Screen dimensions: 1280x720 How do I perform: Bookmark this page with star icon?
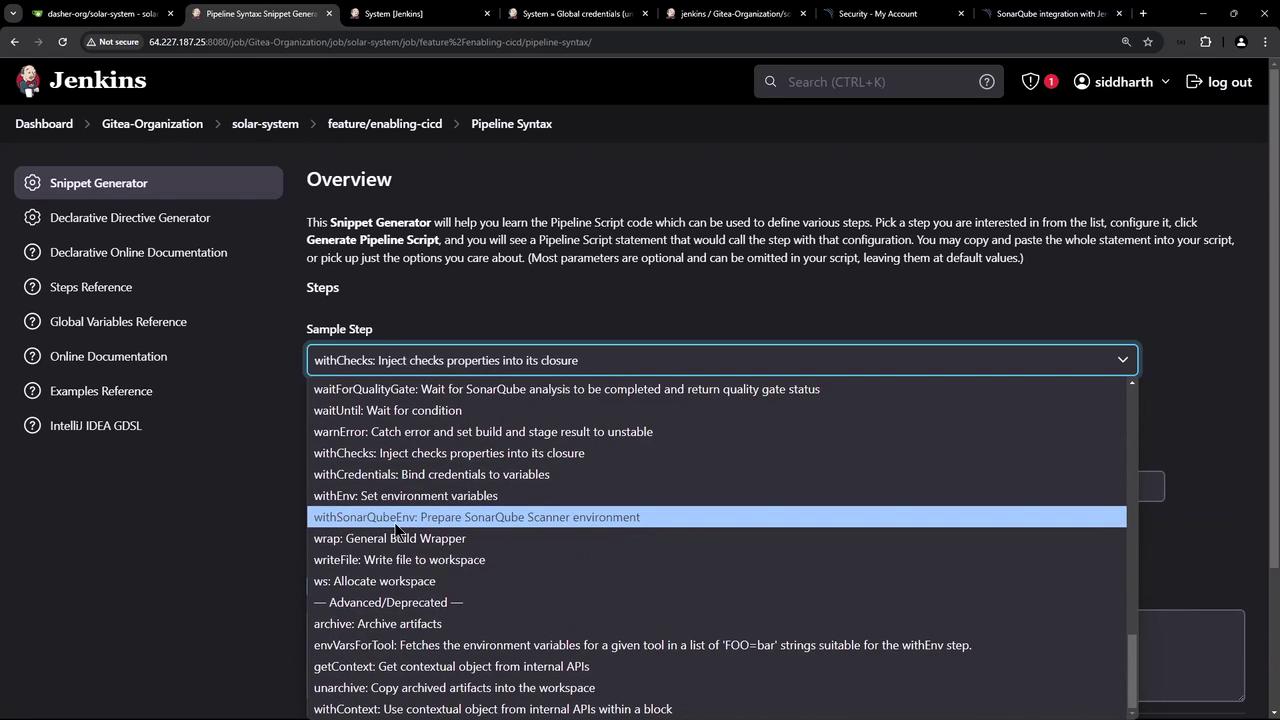point(1148,42)
